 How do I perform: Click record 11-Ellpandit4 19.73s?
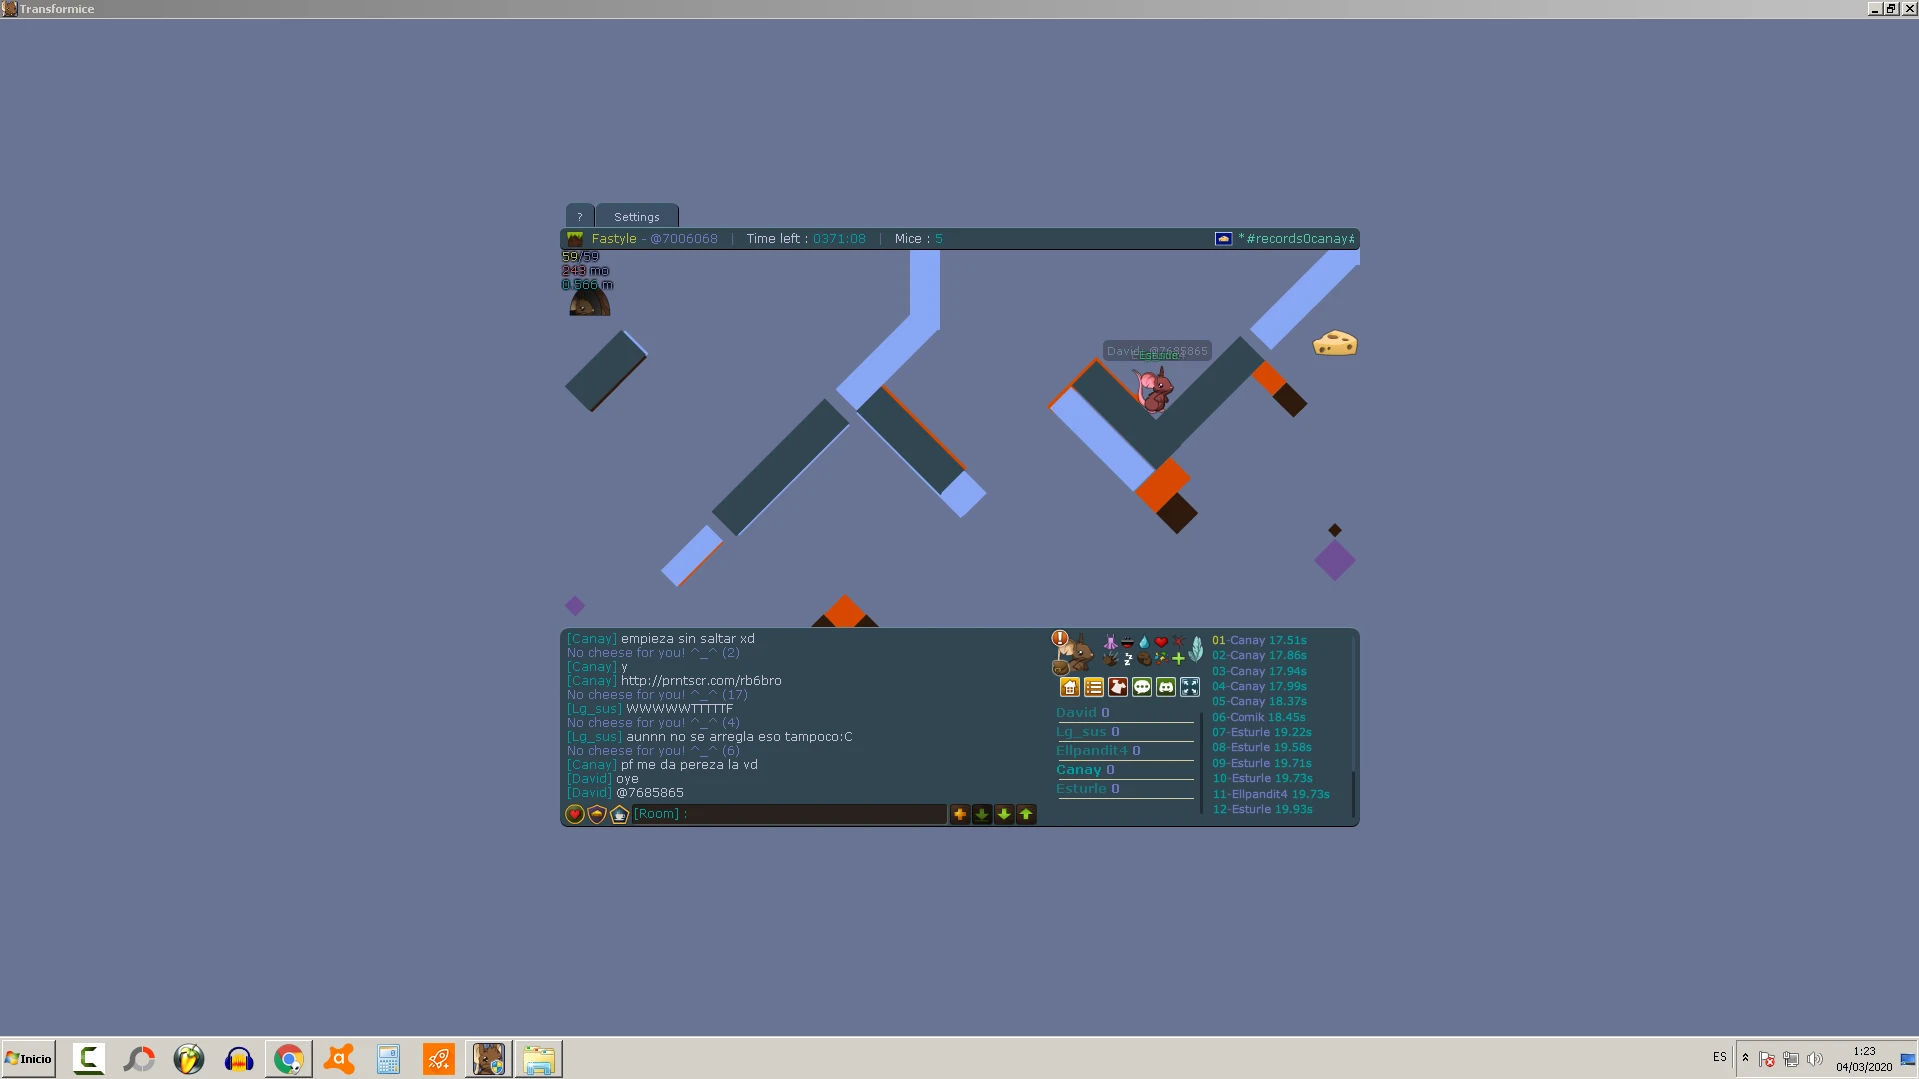(x=1271, y=794)
